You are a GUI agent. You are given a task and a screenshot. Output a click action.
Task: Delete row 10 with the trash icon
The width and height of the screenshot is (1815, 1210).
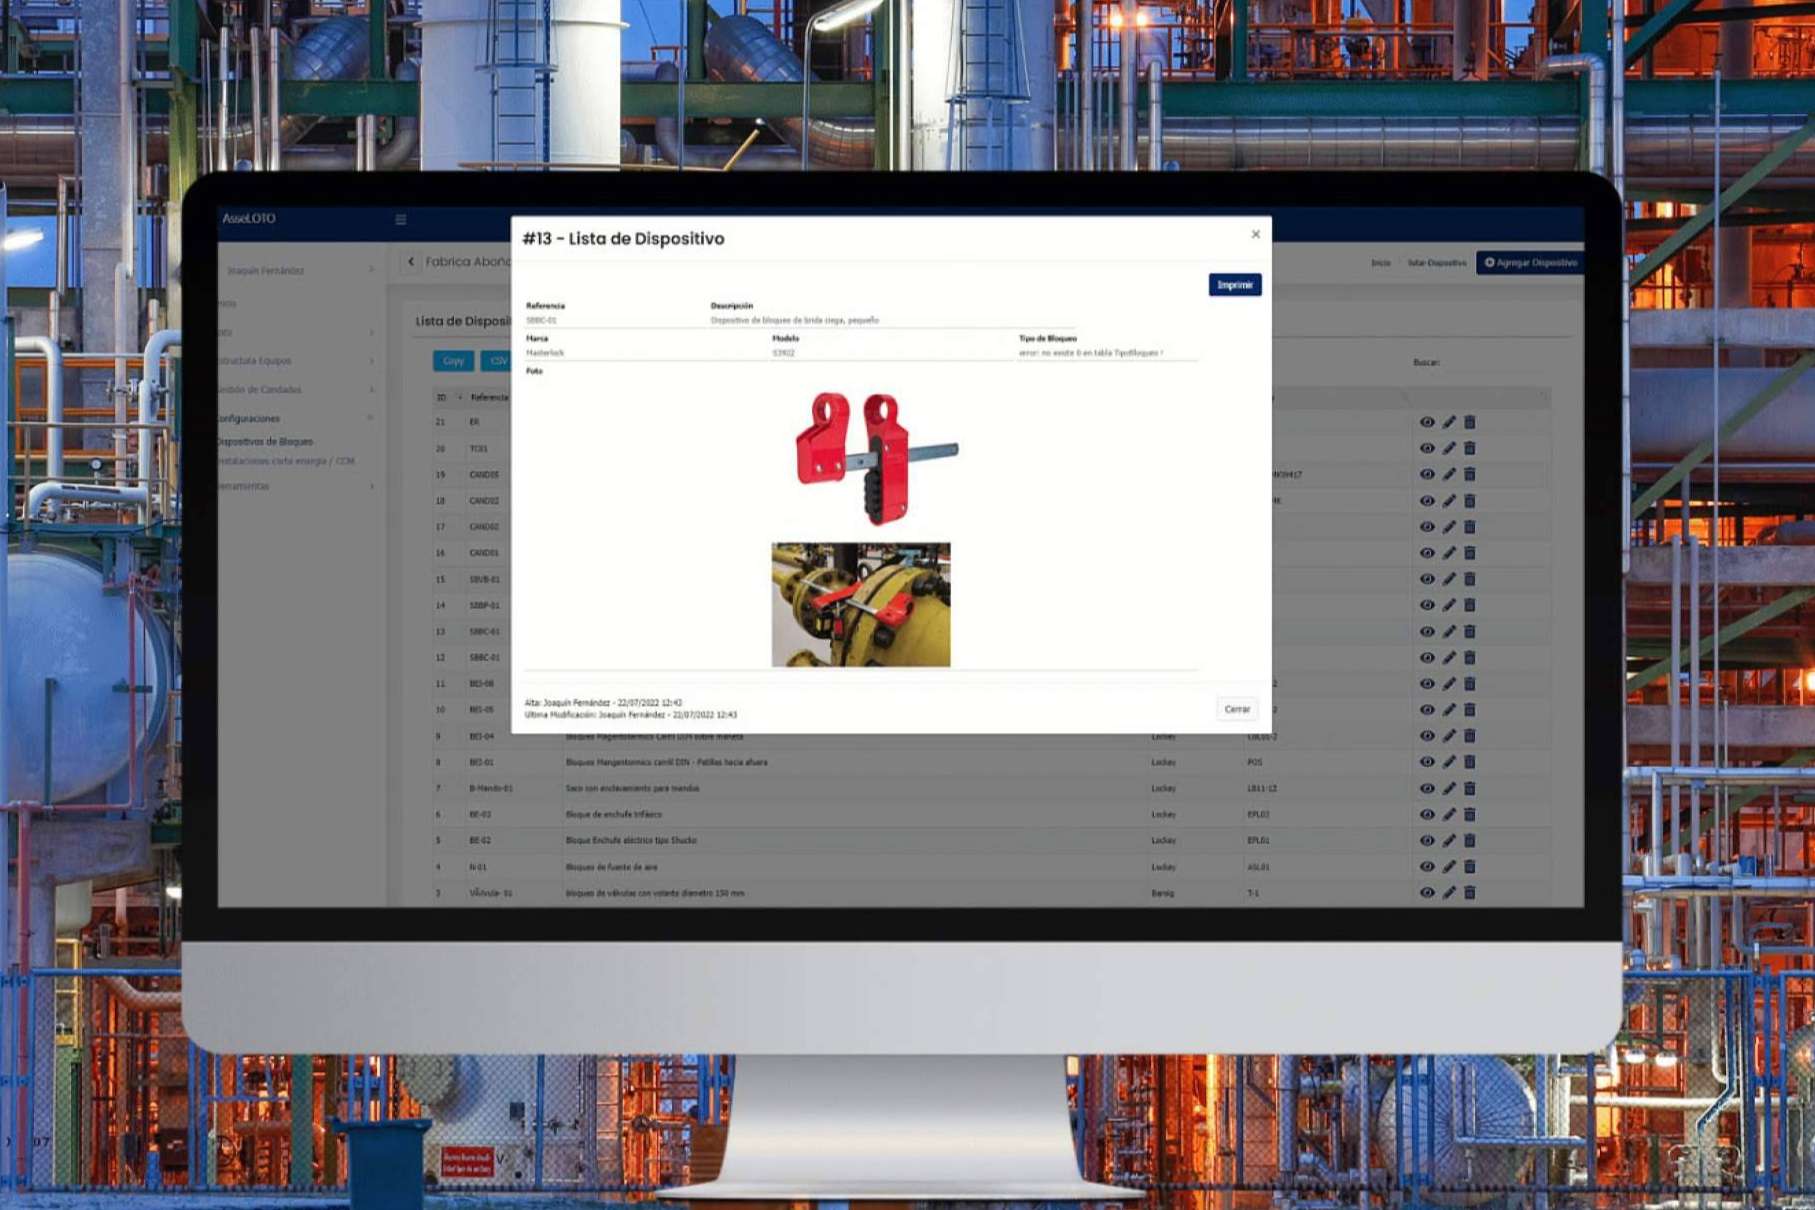[1469, 710]
